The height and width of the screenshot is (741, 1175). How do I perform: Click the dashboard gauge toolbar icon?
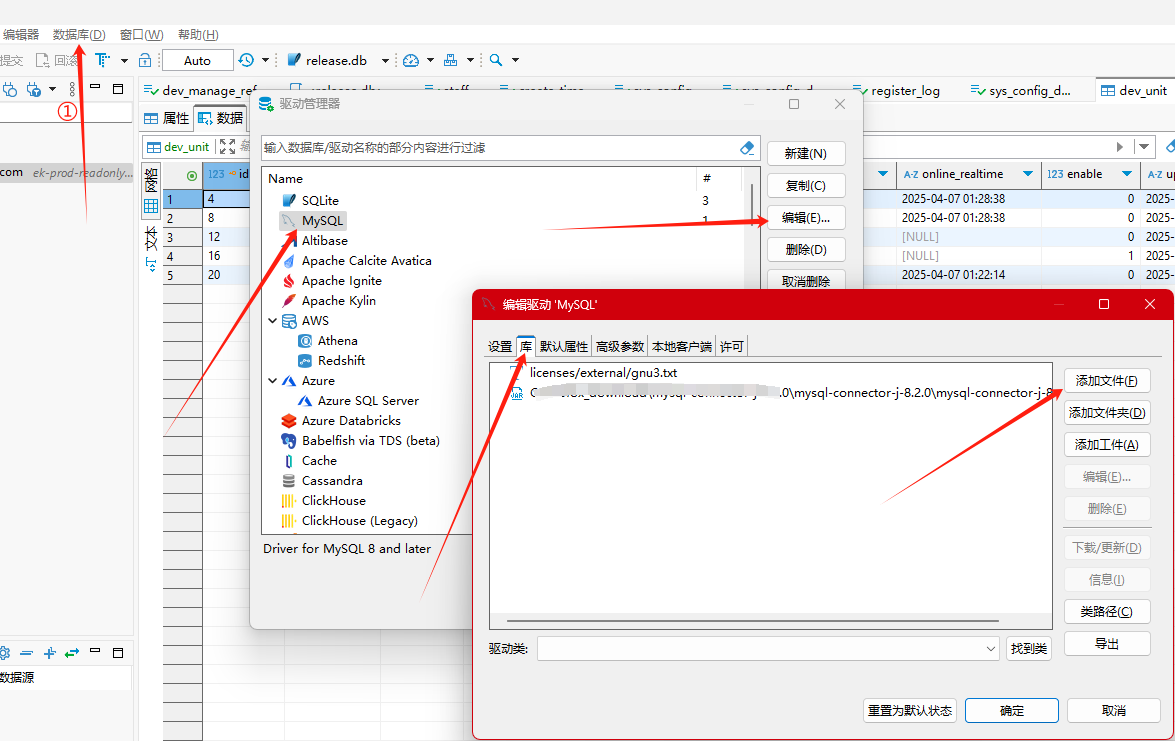[411, 60]
